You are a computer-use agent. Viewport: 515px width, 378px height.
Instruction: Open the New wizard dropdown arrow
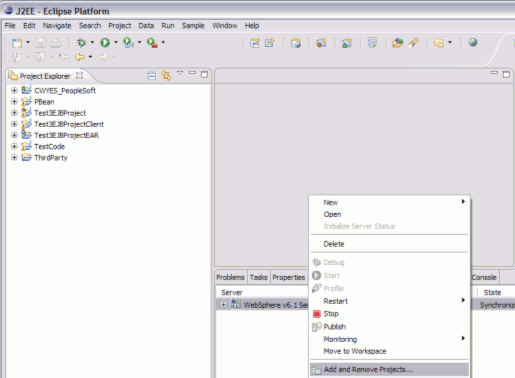(x=28, y=42)
